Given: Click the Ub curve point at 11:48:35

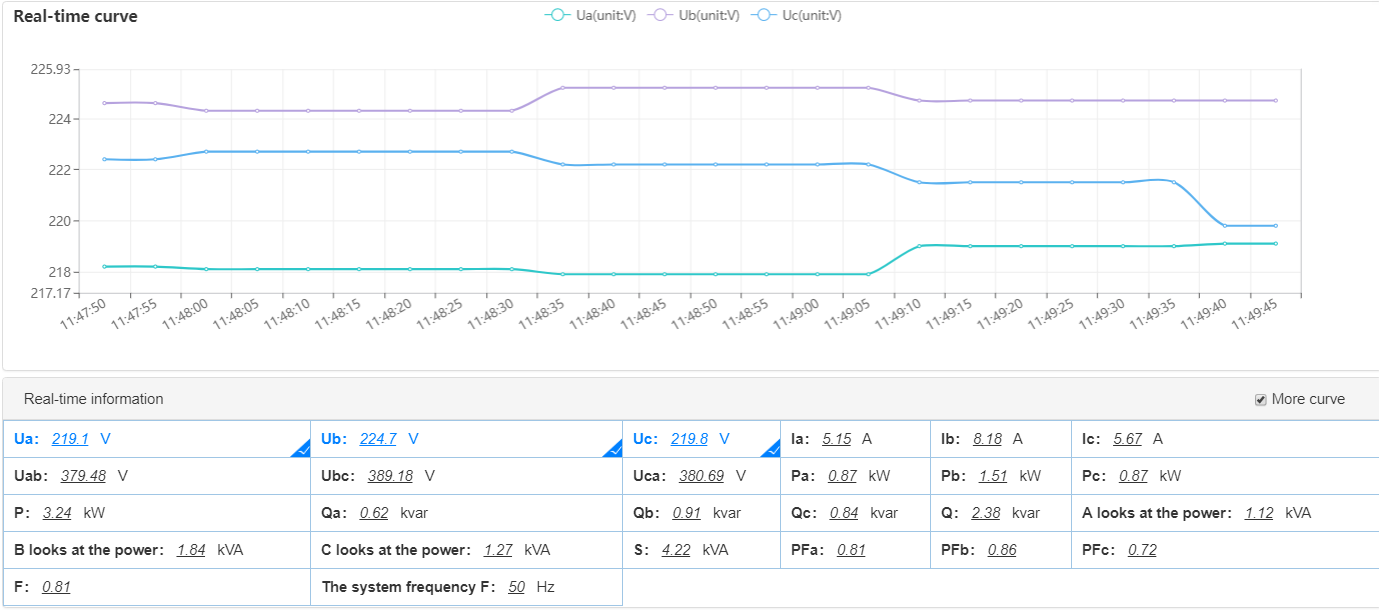Looking at the screenshot, I should coord(563,88).
